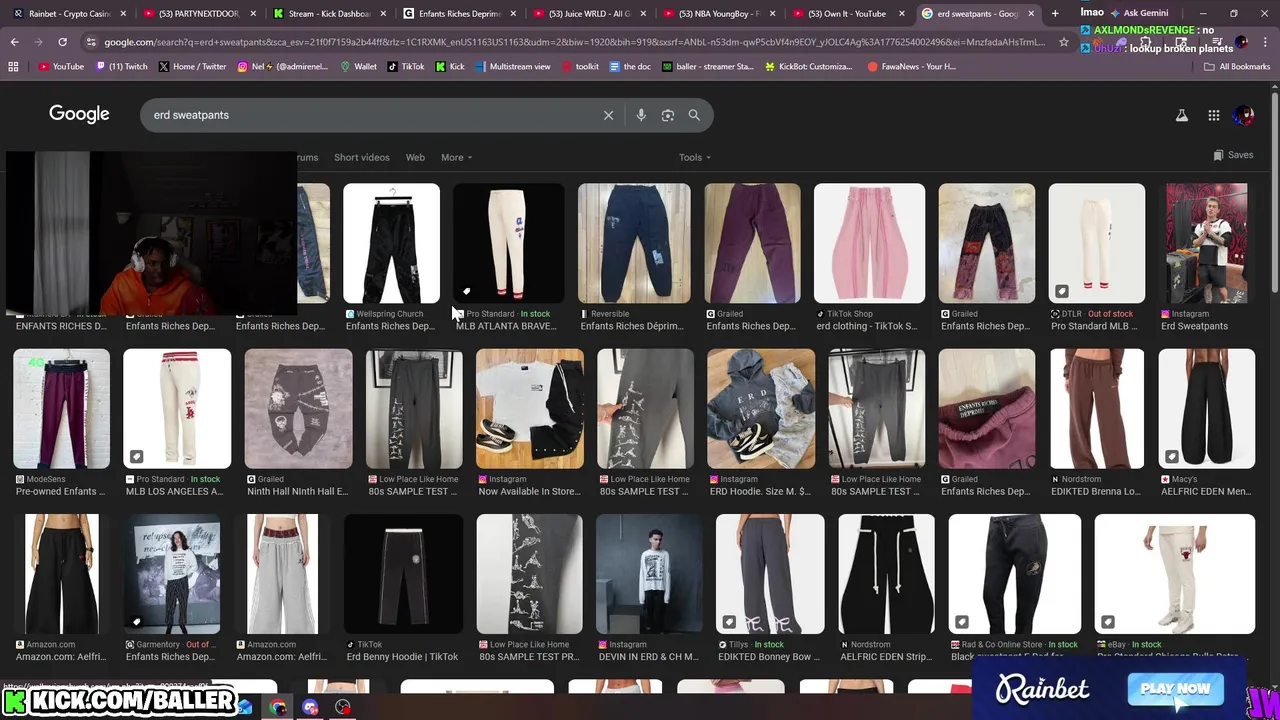Open the apps shortcut in the bookmarks bar
This screenshot has width=1280, height=720.
coord(13,66)
